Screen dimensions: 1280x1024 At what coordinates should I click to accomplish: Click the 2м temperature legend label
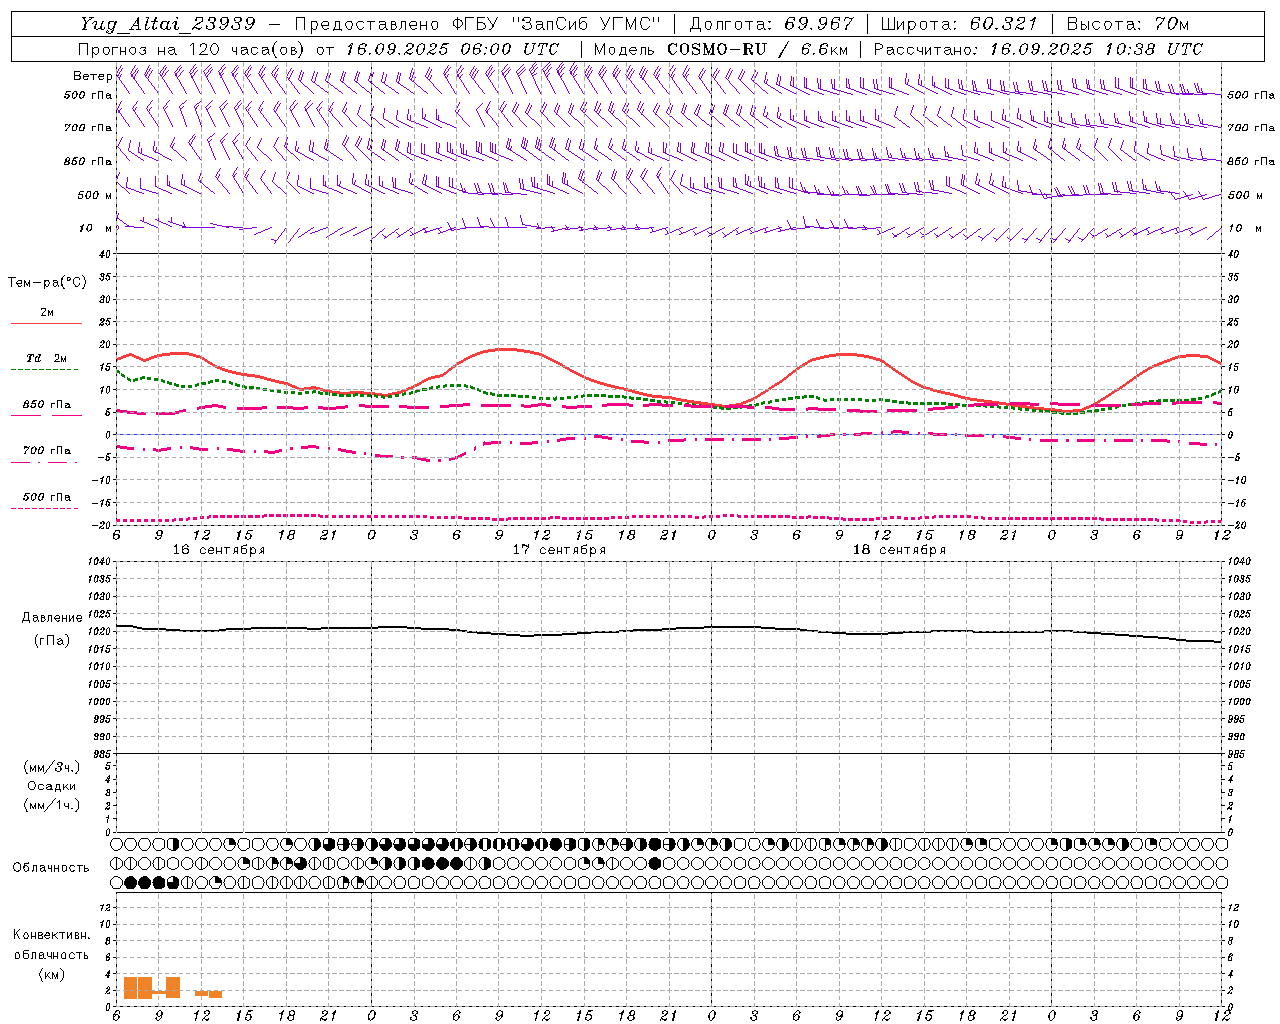tap(47, 312)
